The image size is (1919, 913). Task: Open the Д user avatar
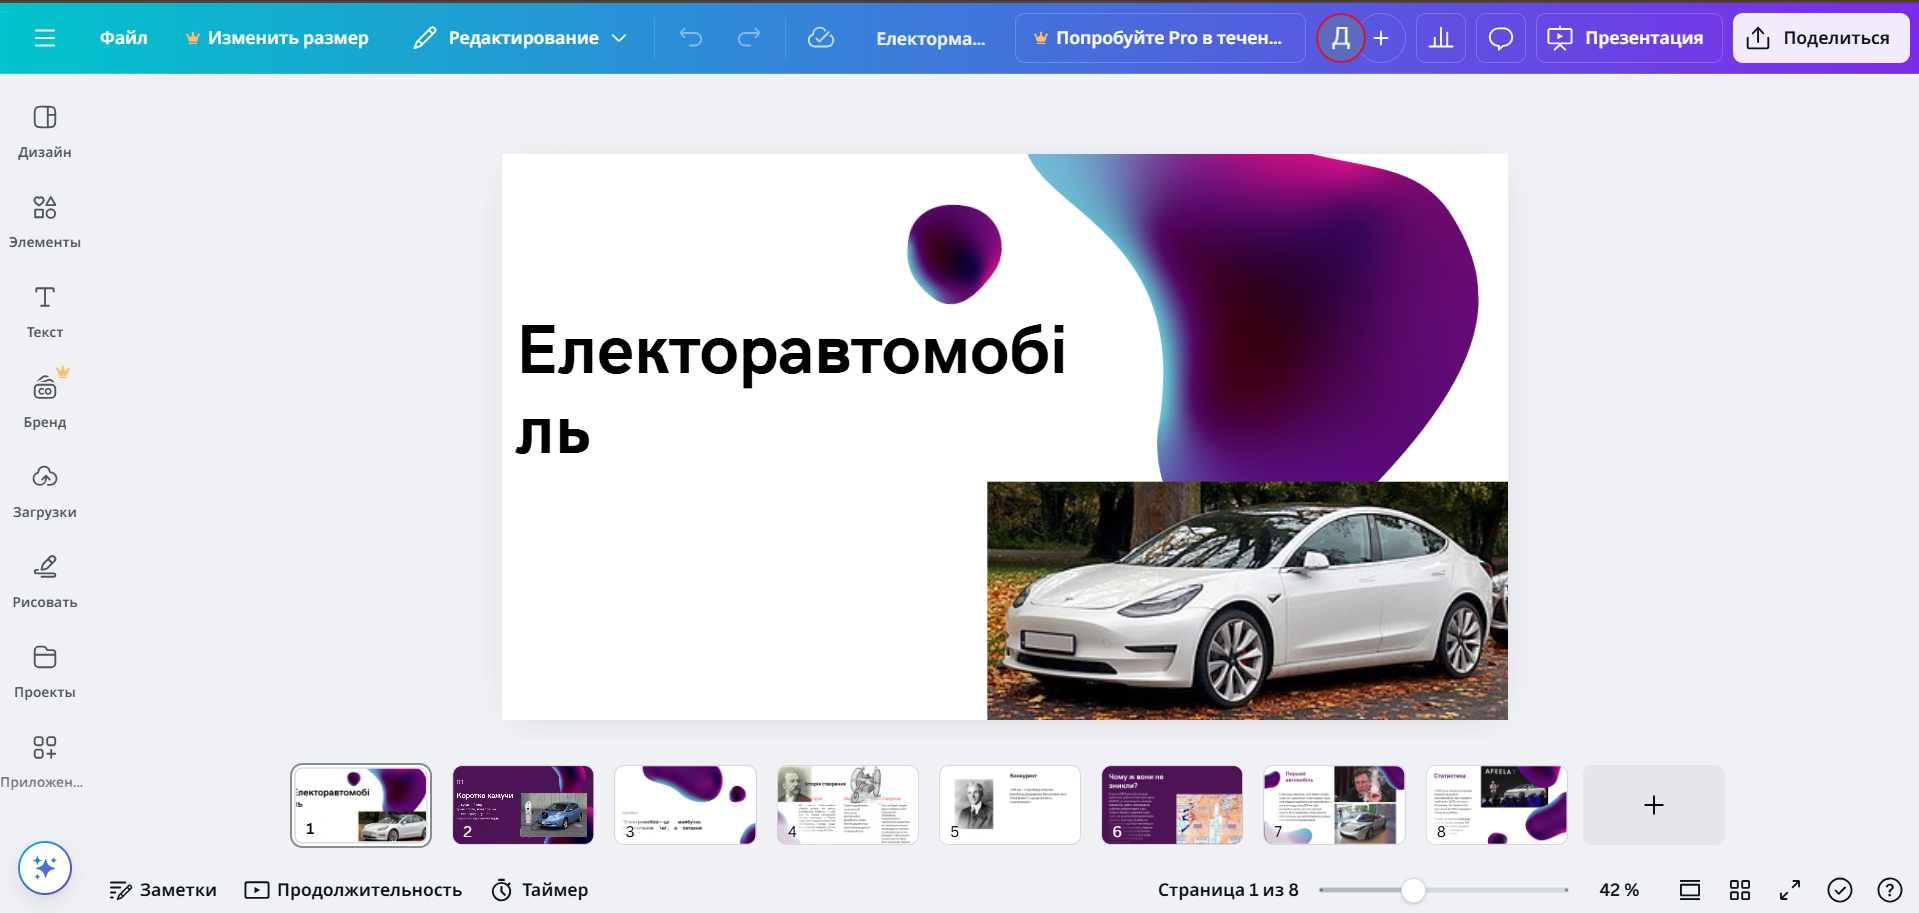point(1341,38)
